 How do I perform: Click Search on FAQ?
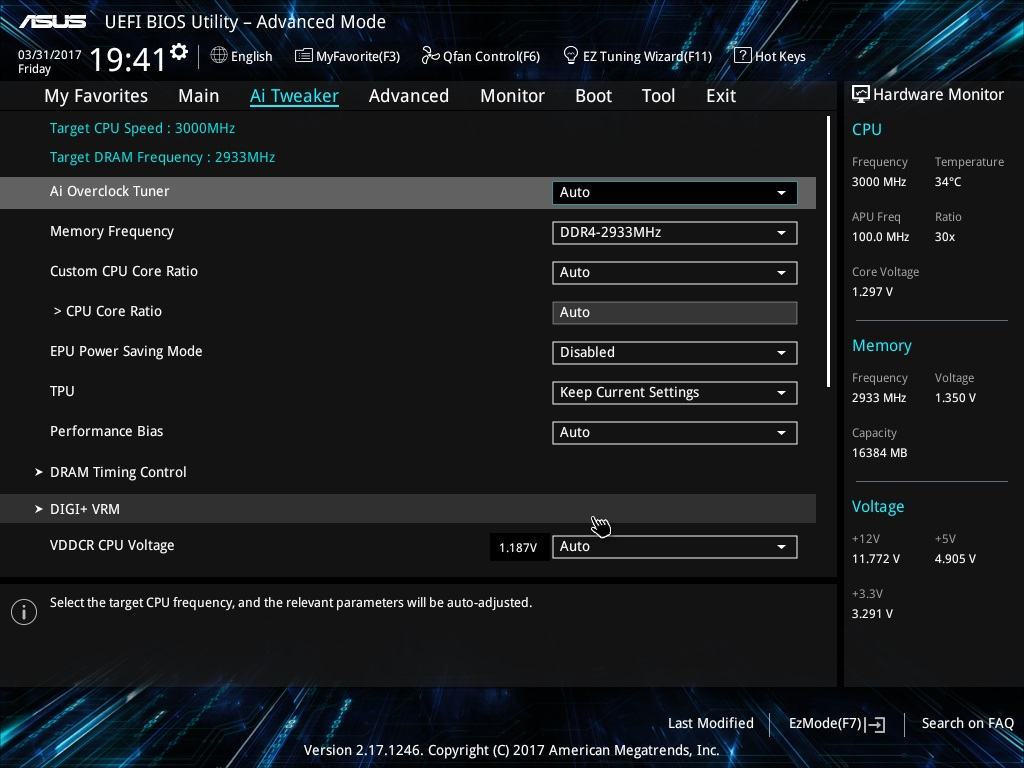coord(967,724)
